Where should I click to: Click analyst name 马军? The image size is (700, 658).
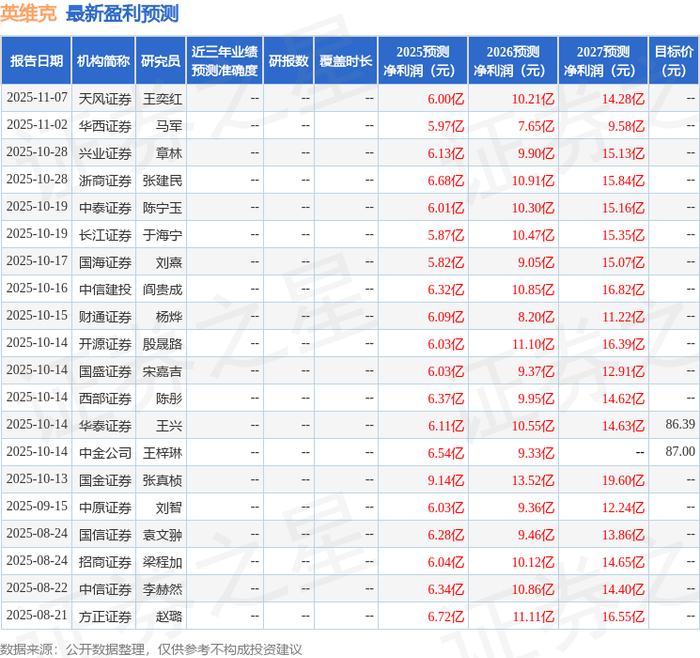169,126
